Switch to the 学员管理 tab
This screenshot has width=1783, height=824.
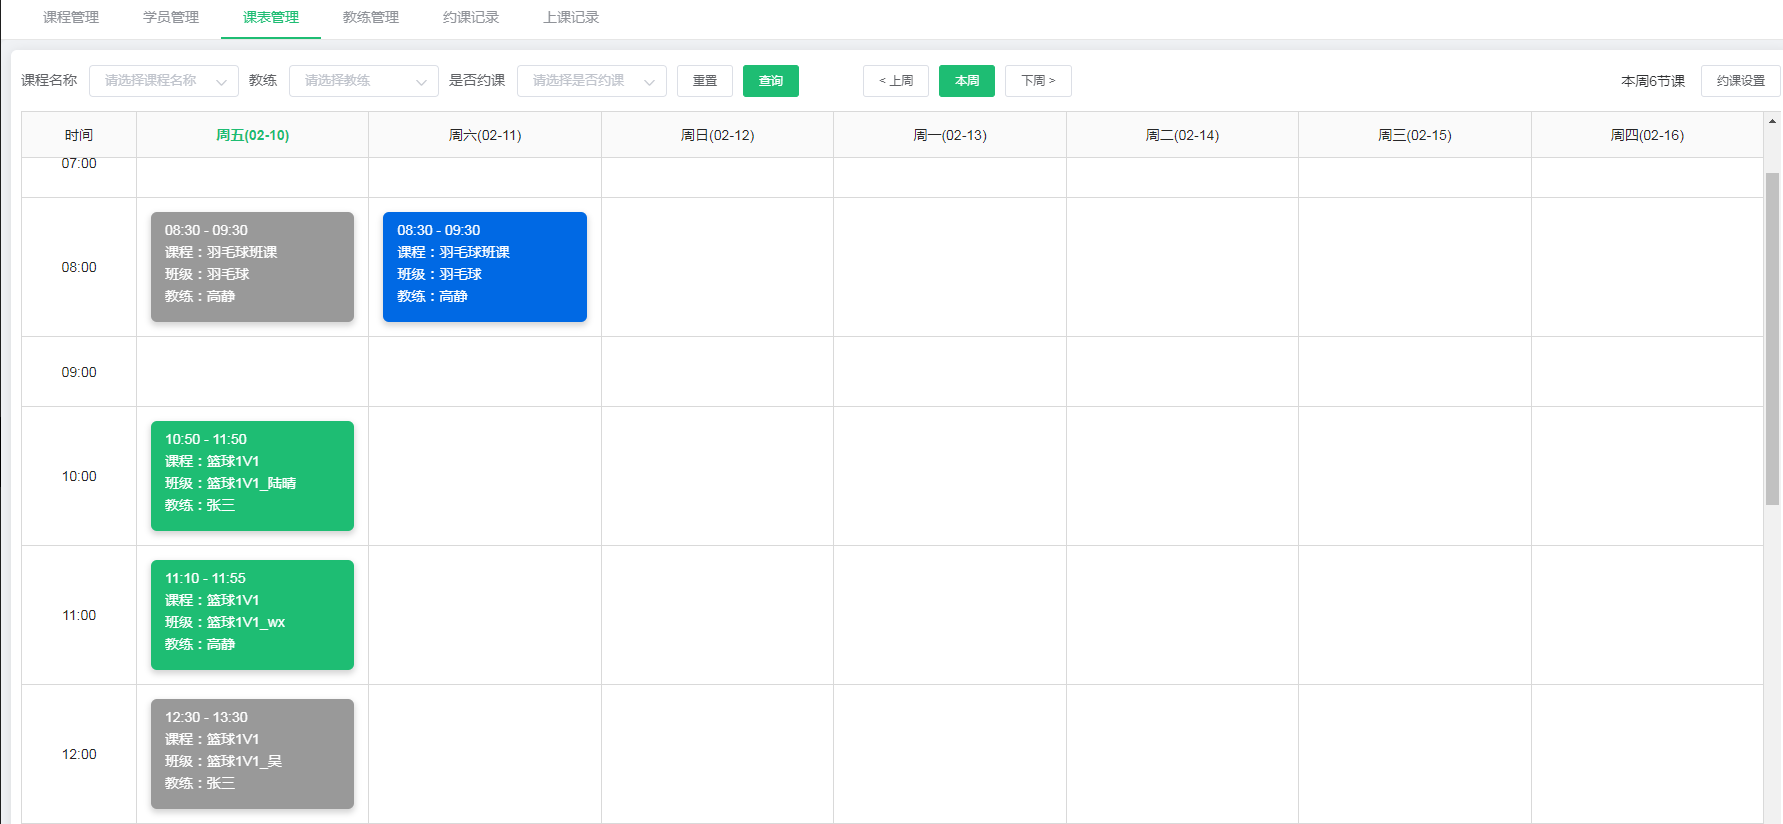tap(171, 17)
